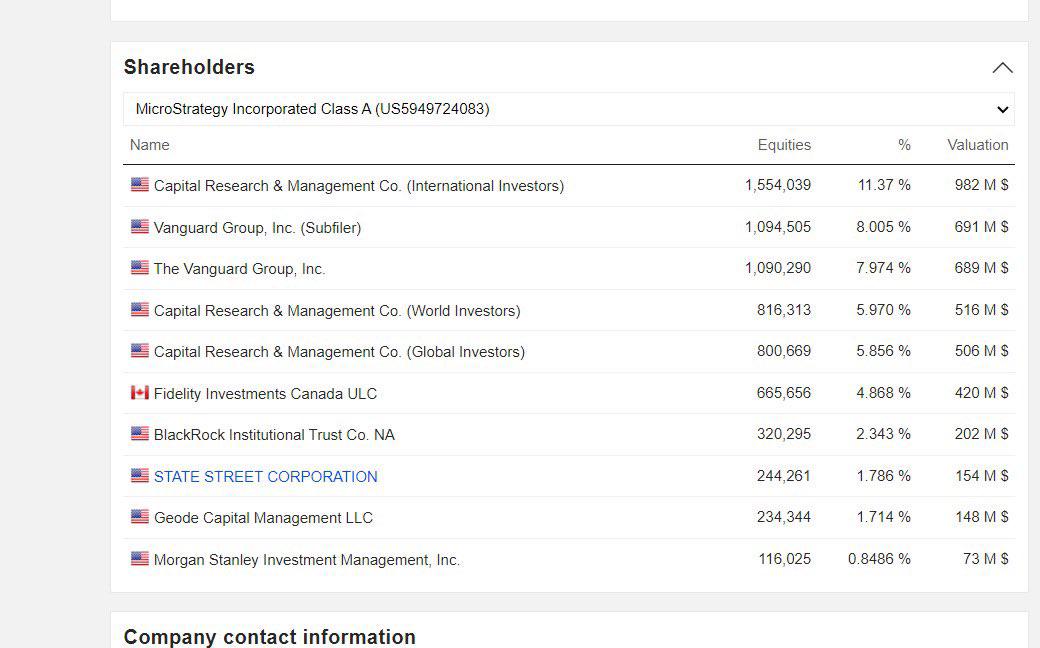The width and height of the screenshot is (1040, 648).
Task: Open the MicroStrategy Incorporated Class A security selector
Action: point(567,109)
